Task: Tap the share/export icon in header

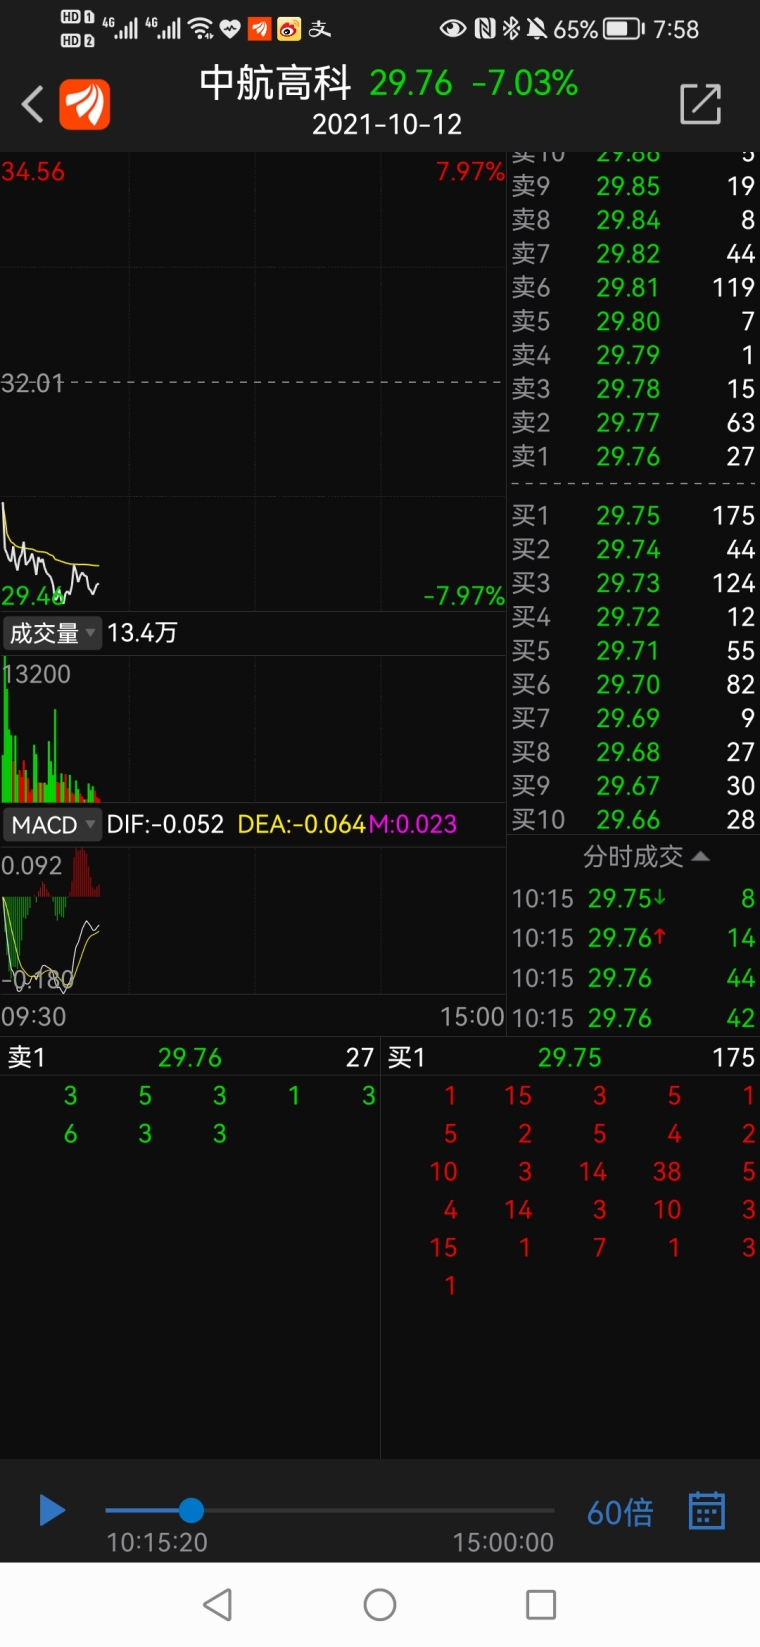Action: 700,104
